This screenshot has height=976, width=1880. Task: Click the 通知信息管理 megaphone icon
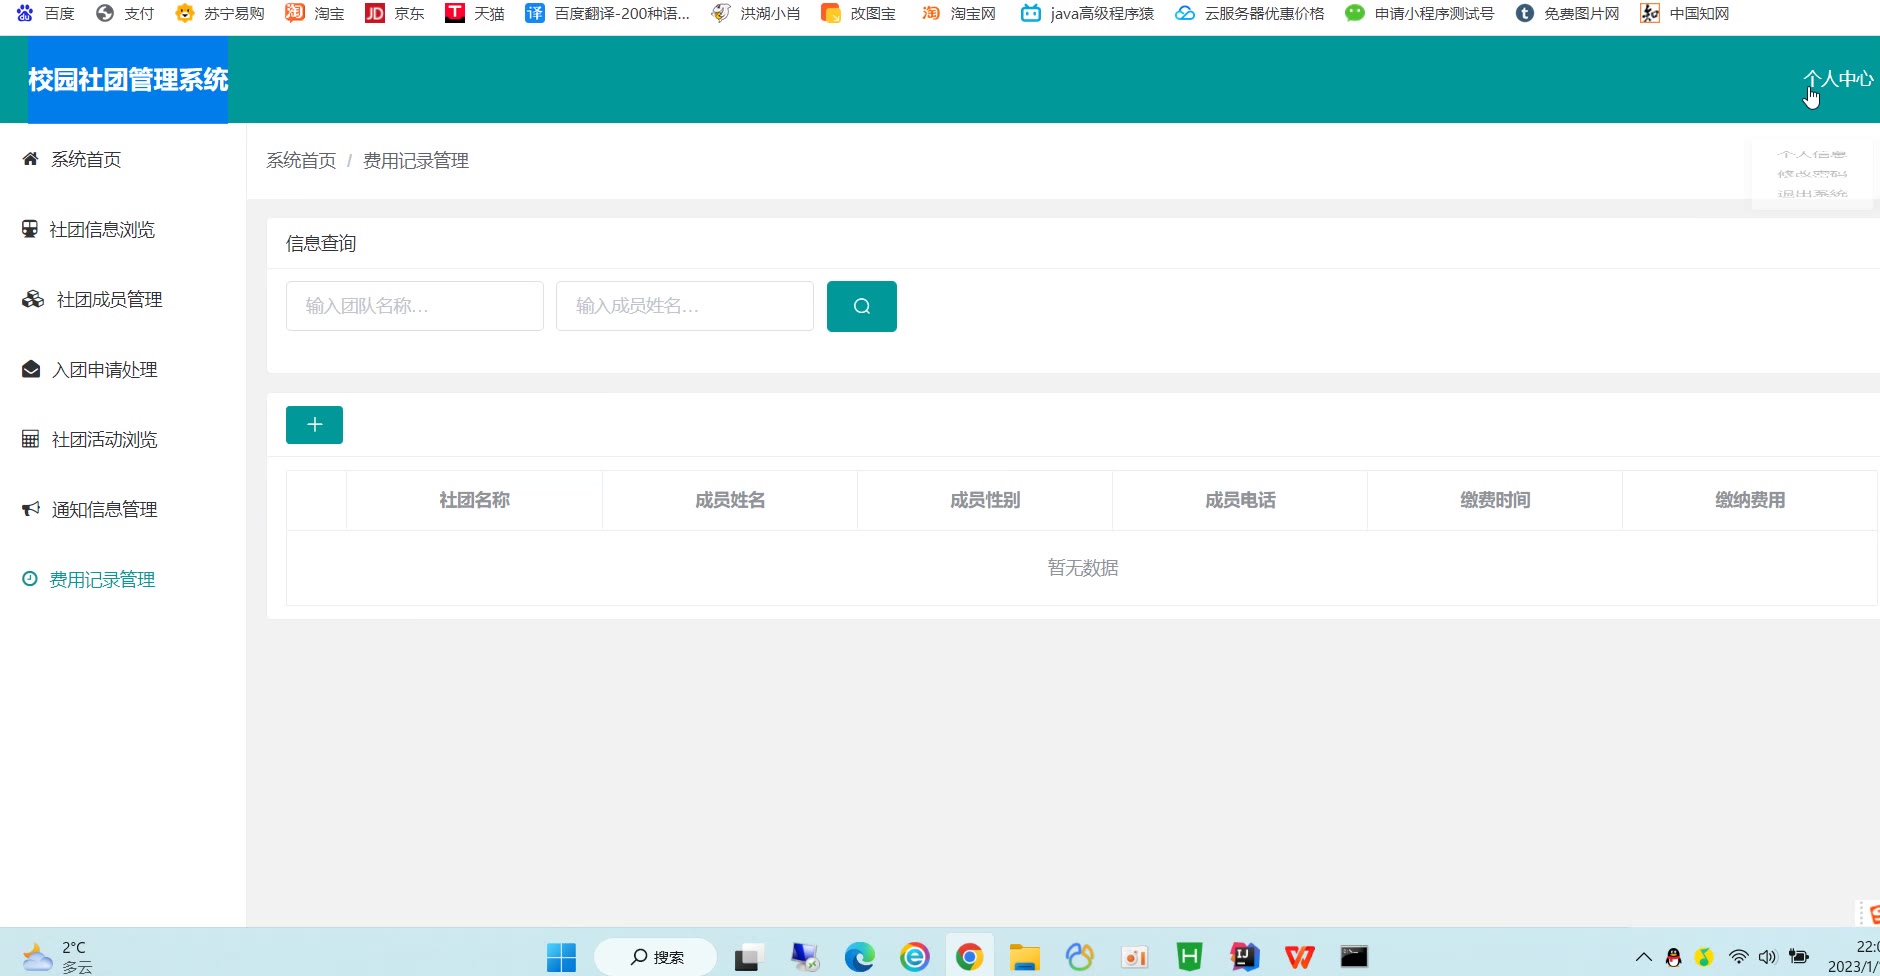pos(31,509)
